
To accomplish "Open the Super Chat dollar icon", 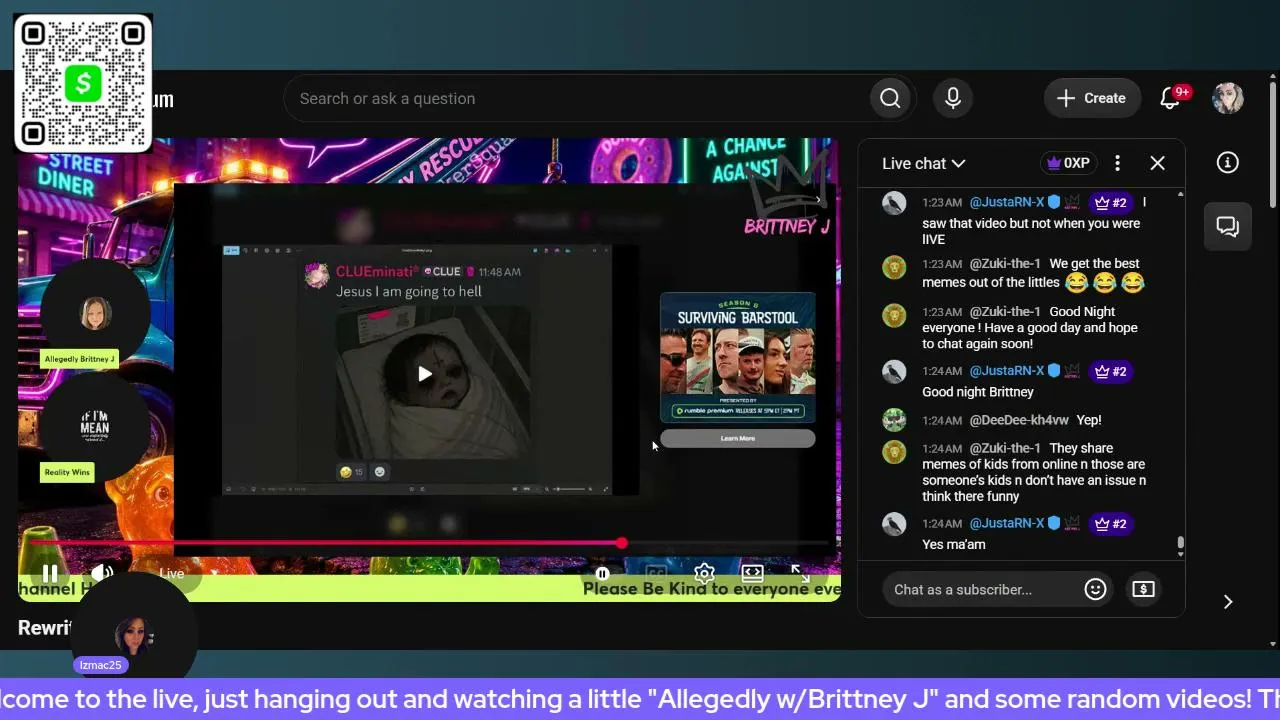I will click(x=1143, y=590).
